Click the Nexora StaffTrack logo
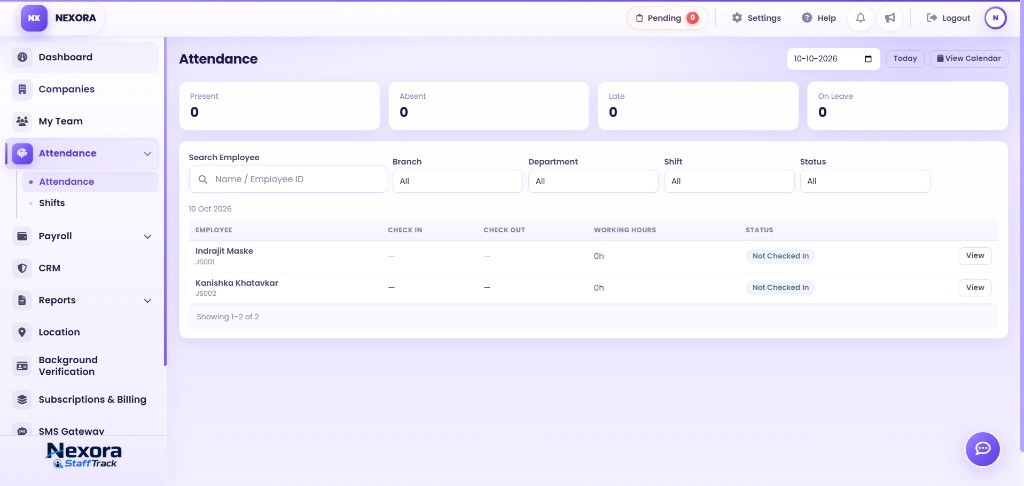Image resolution: width=1024 pixels, height=486 pixels. pos(83,455)
